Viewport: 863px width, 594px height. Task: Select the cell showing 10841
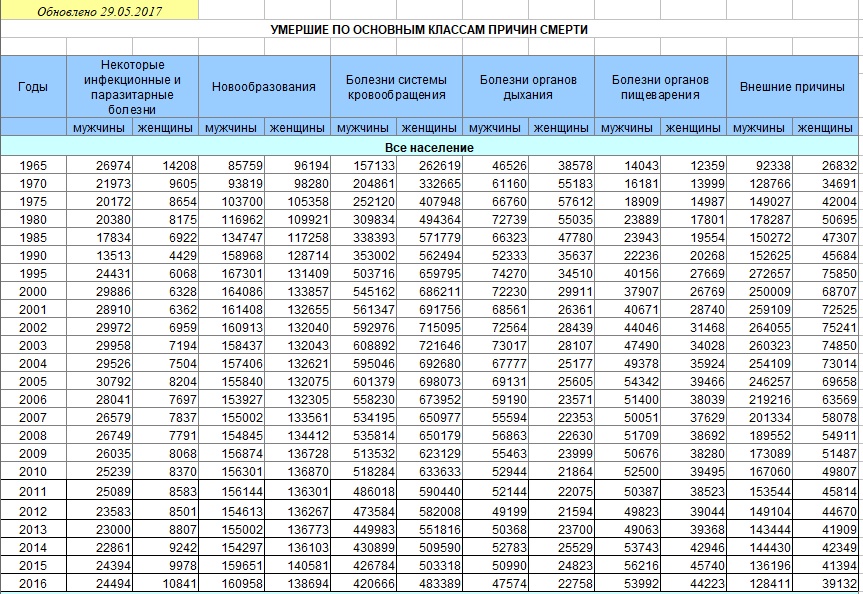pos(165,584)
